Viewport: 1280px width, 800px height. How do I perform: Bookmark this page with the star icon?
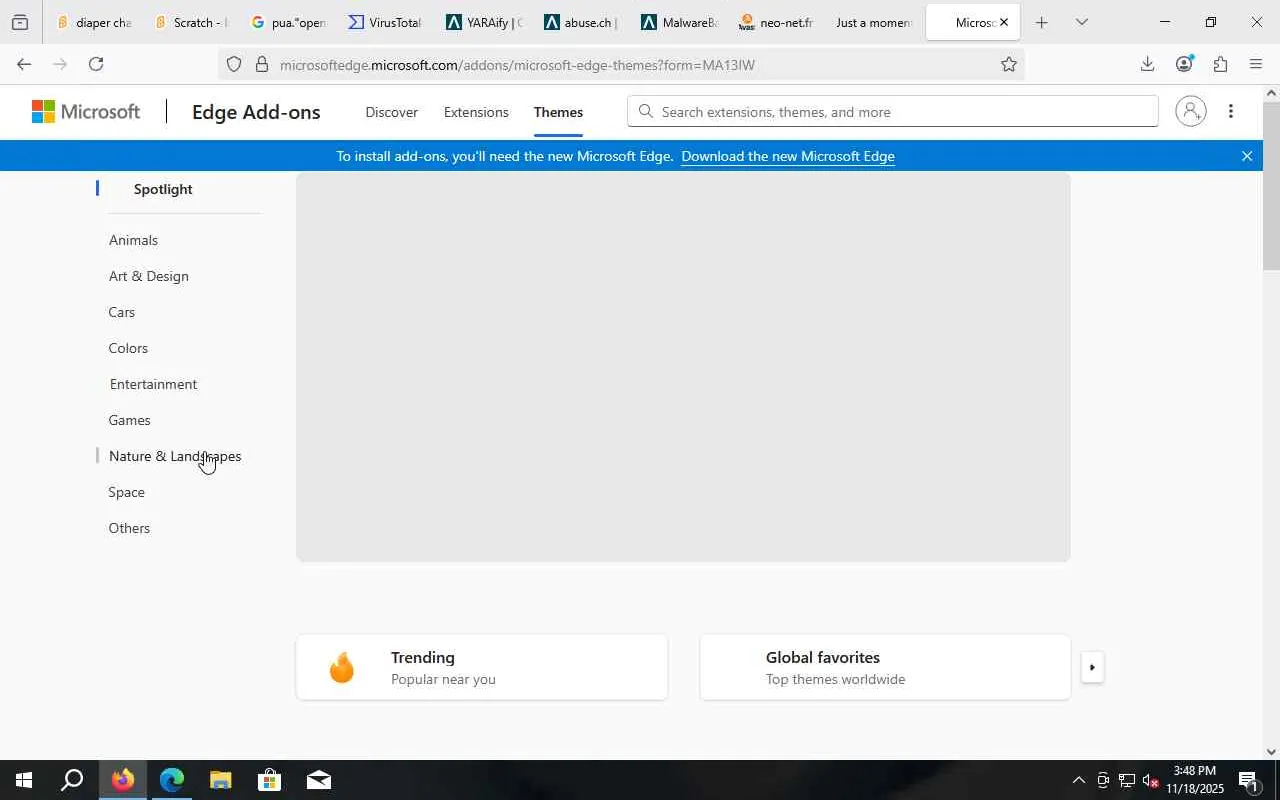pos(1009,64)
